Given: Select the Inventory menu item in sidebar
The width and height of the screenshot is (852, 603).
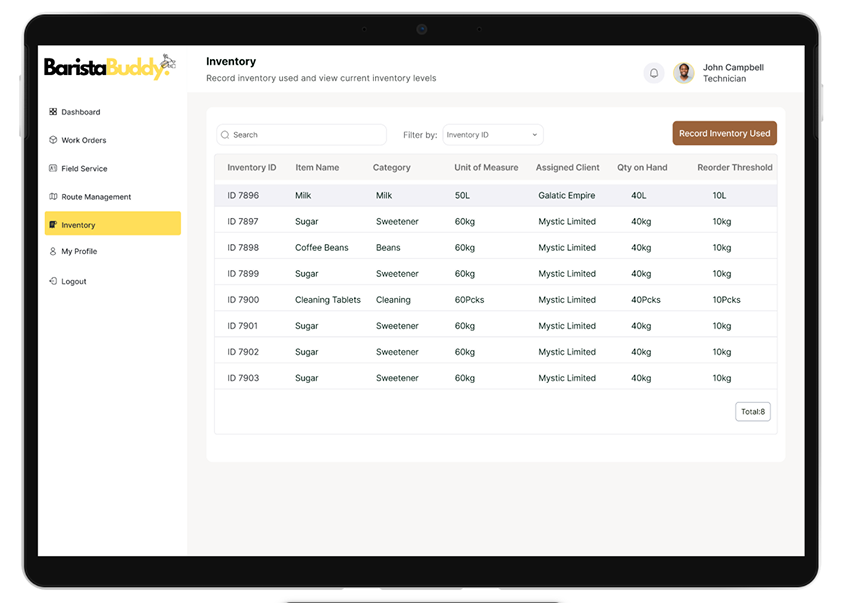Looking at the screenshot, I should coord(112,224).
